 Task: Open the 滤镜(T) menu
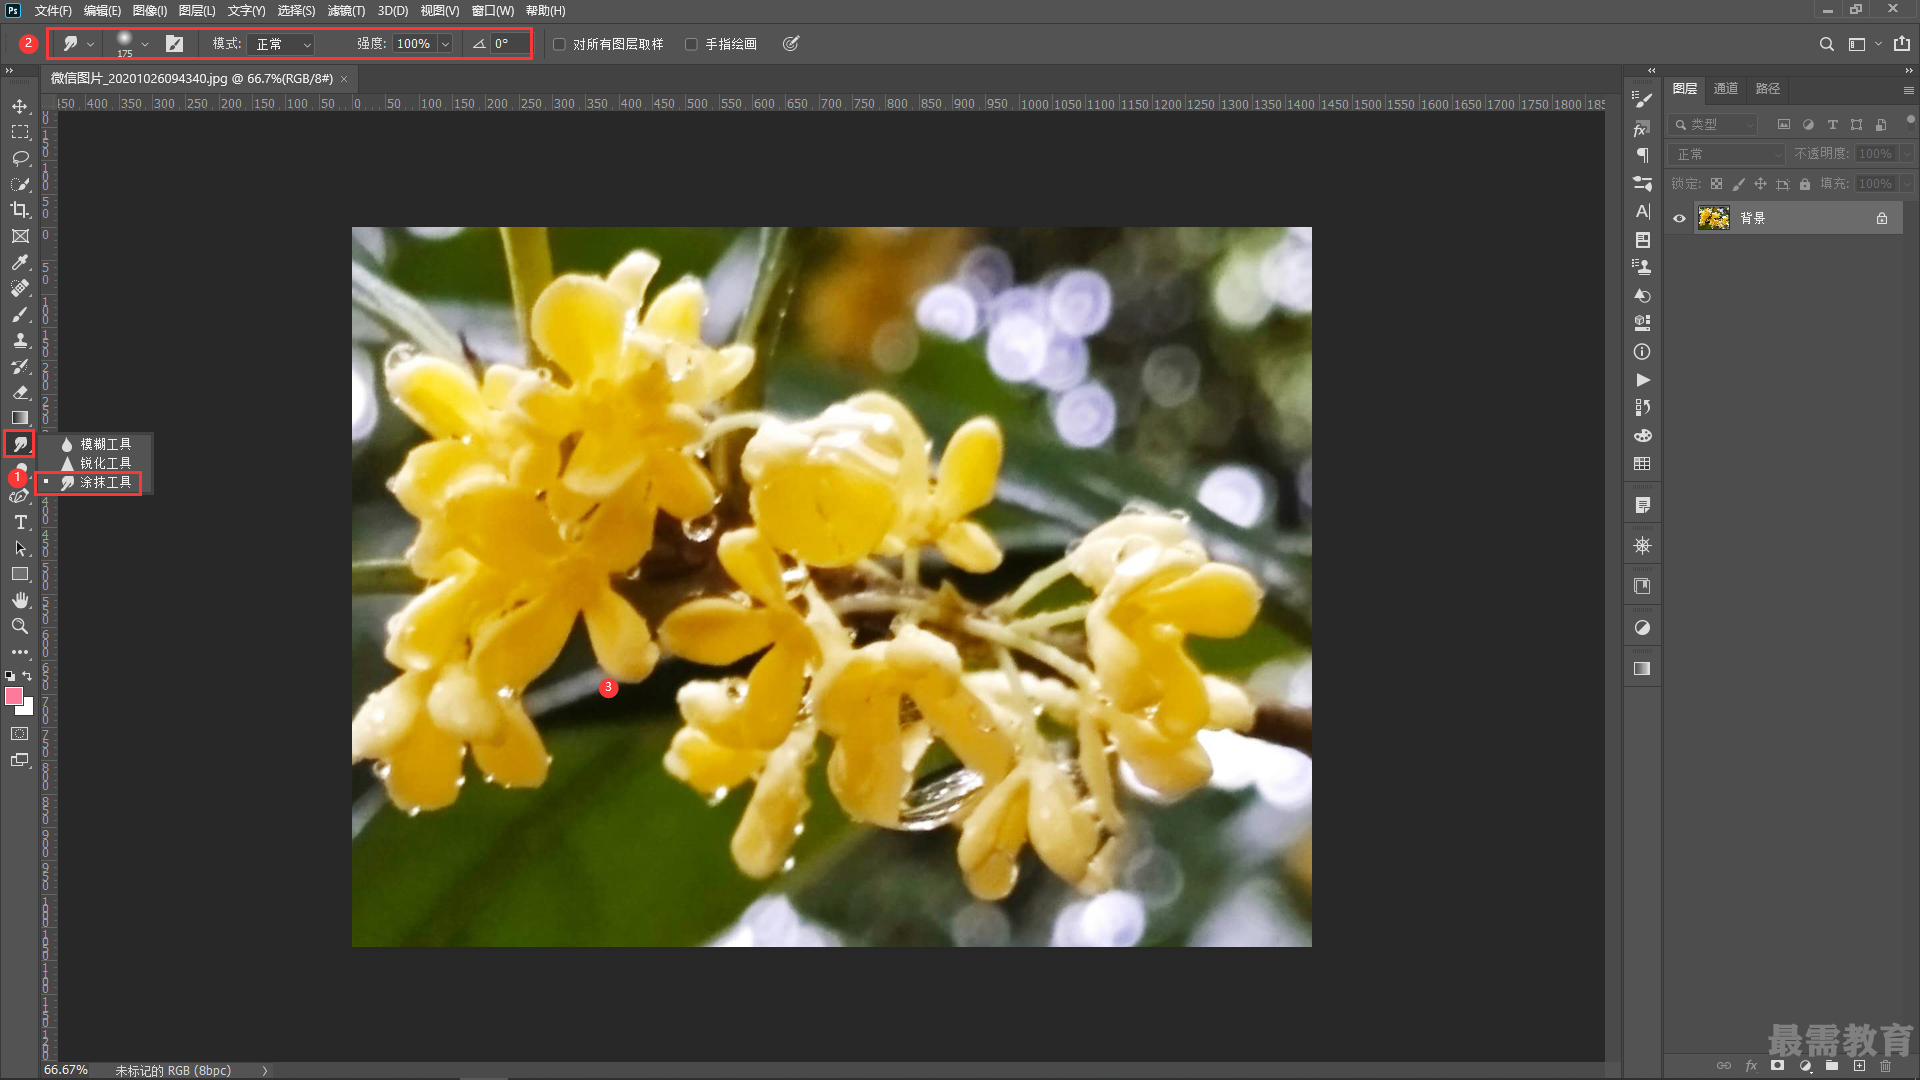click(346, 11)
